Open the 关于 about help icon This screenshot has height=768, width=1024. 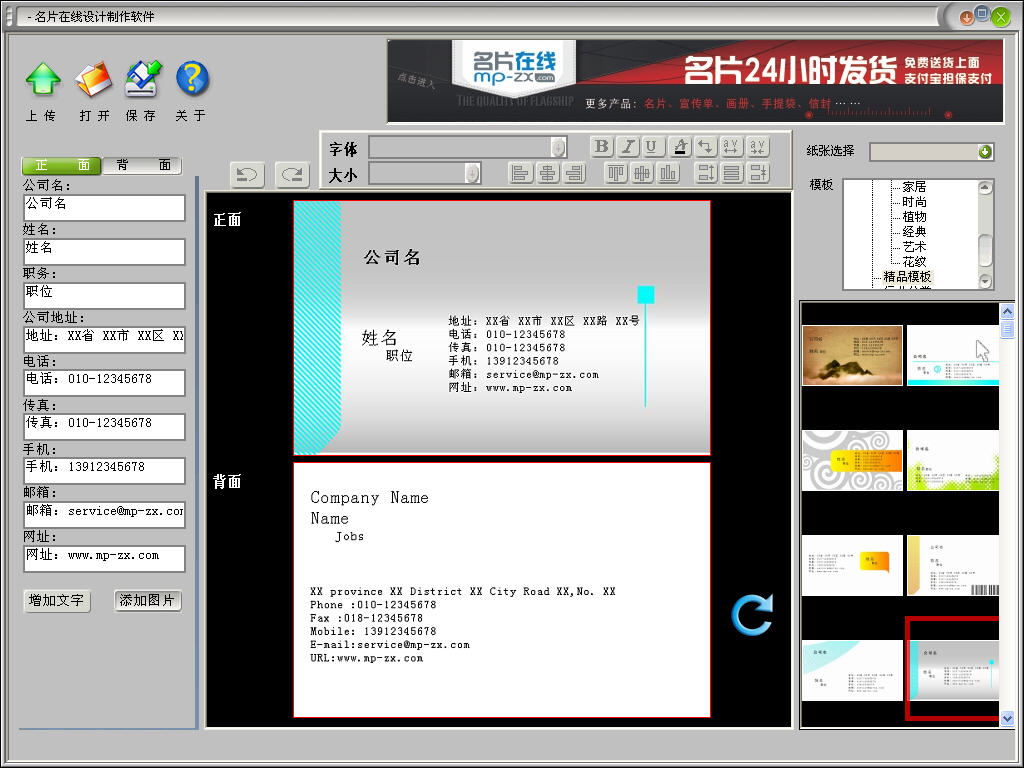click(192, 80)
